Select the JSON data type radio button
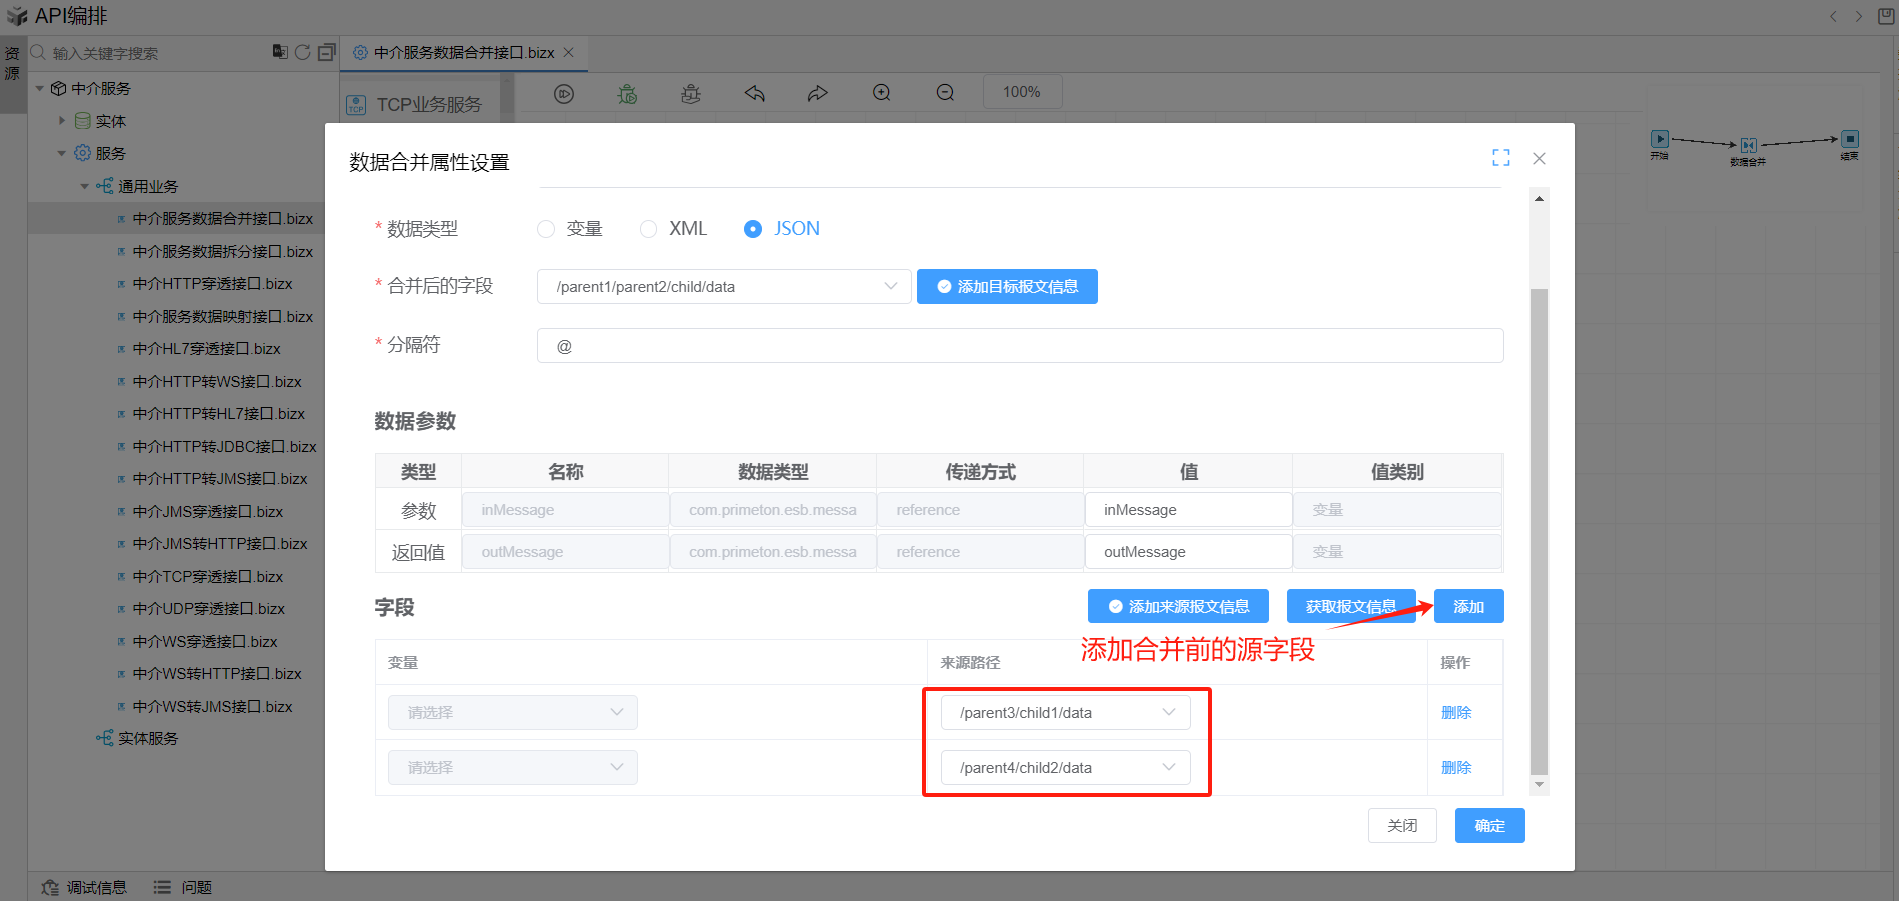Image resolution: width=1899 pixels, height=901 pixels. (753, 229)
